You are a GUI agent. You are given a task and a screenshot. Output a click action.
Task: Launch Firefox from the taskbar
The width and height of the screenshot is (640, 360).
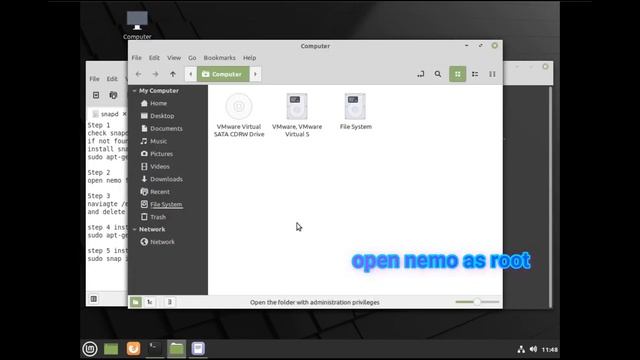pos(133,349)
